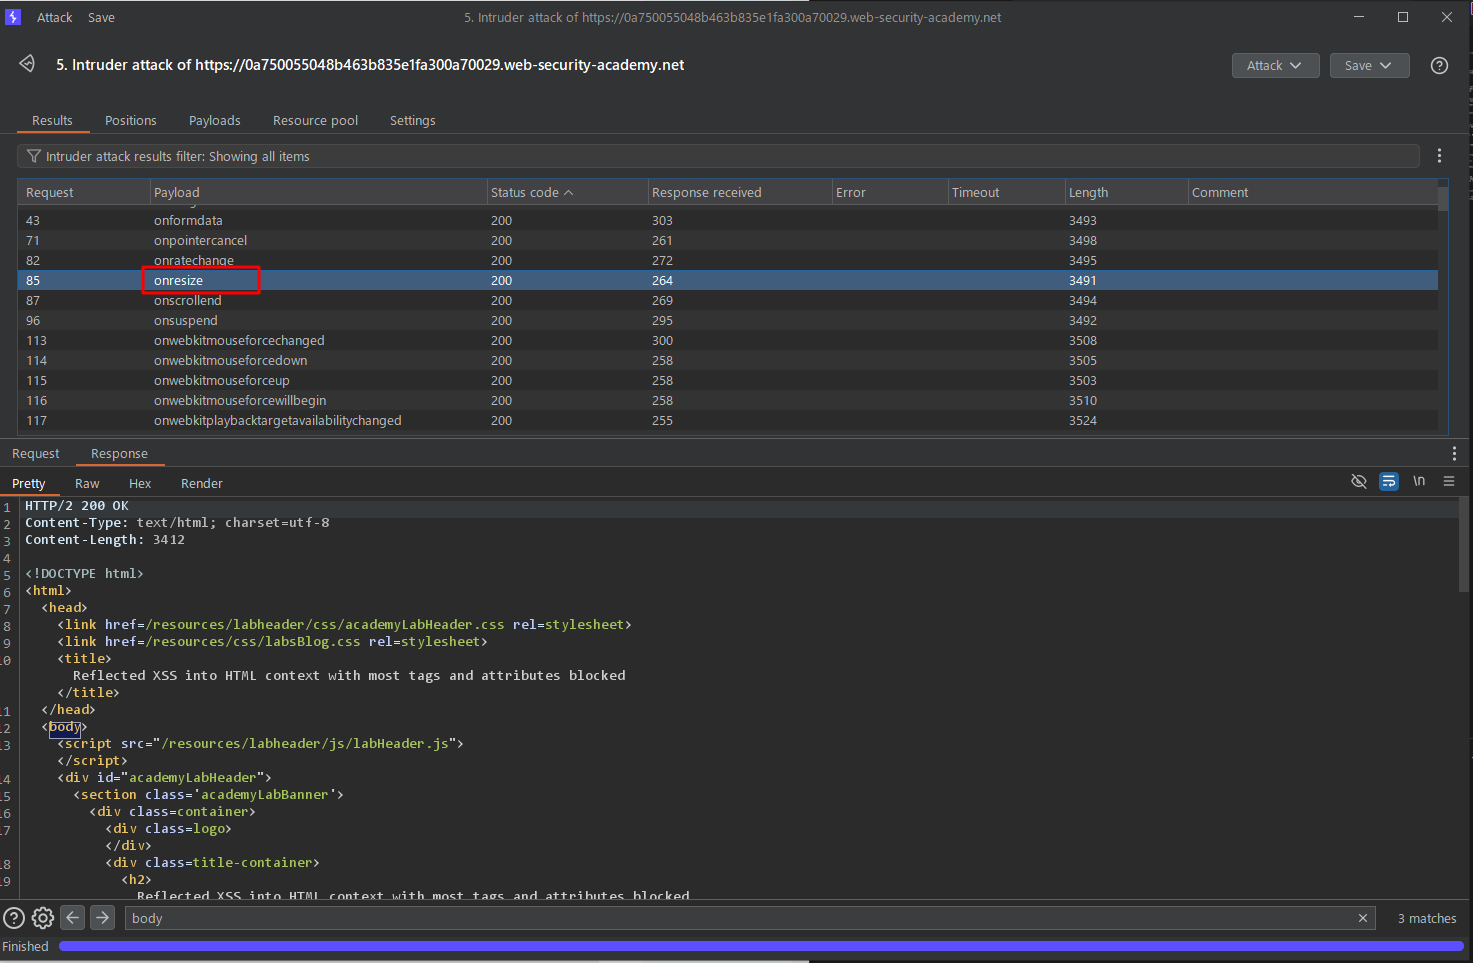The width and height of the screenshot is (1473, 963).
Task: Click the filter funnel icon
Action: pos(34,156)
